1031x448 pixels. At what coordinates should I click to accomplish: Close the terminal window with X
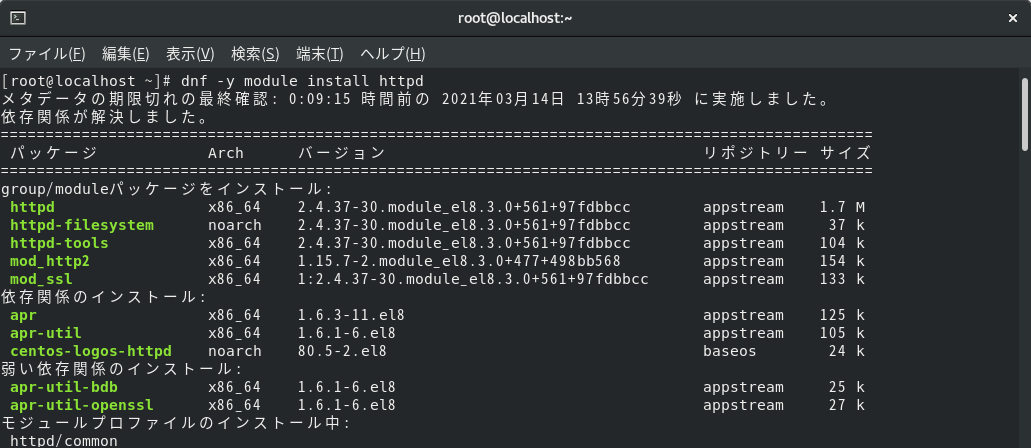(1013, 18)
